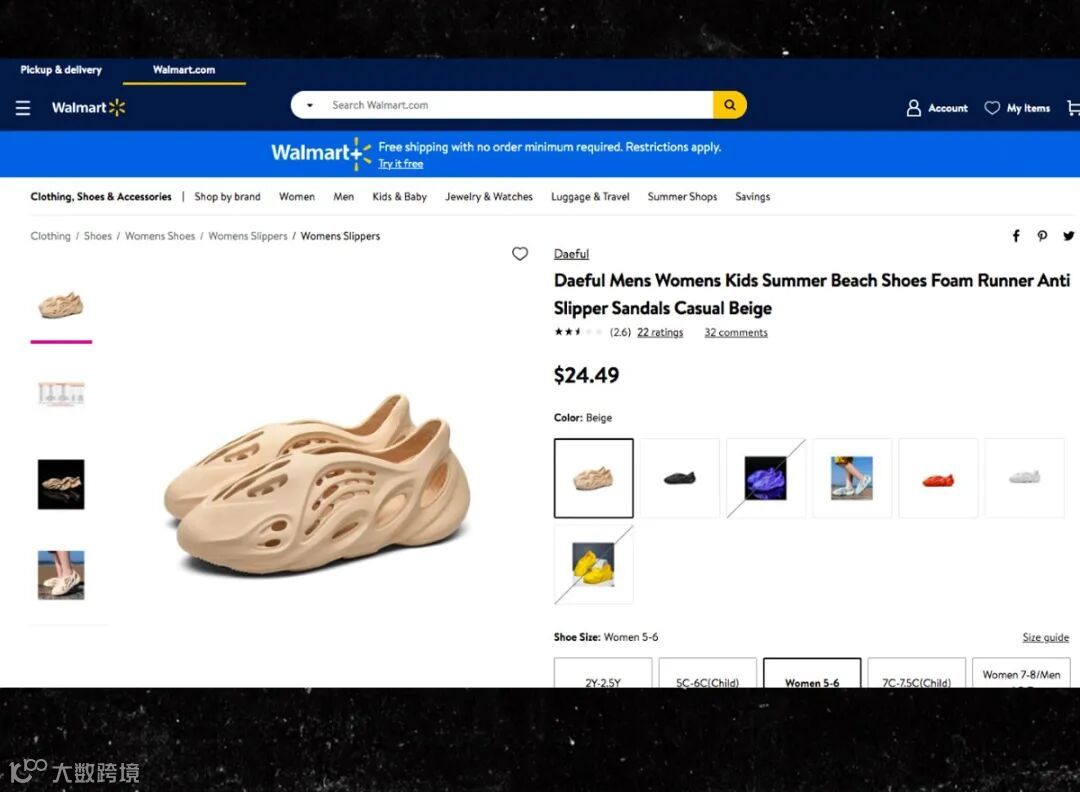The image size is (1080, 792).
Task: Open the hamburger navigation menu
Action: (23, 108)
